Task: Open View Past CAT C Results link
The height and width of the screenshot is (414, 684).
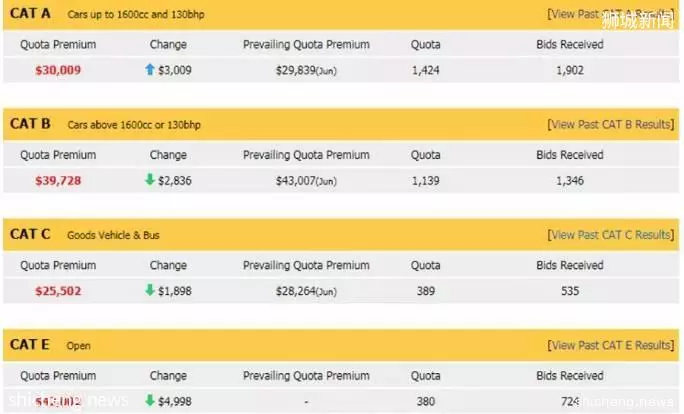Action: click(611, 235)
